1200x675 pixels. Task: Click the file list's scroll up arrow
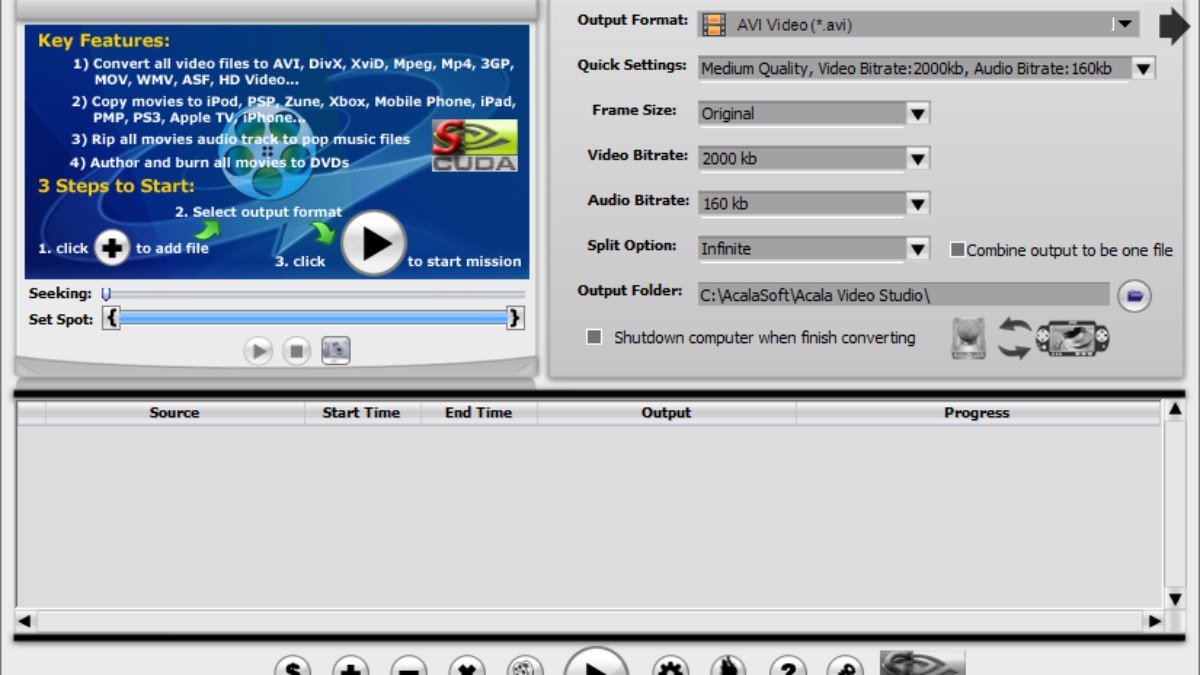1175,411
